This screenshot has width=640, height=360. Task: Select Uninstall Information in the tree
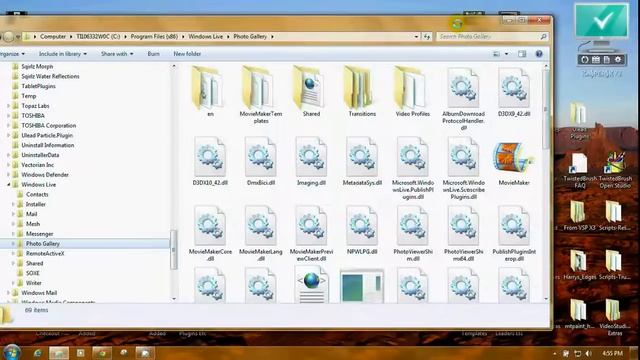(x=48, y=145)
